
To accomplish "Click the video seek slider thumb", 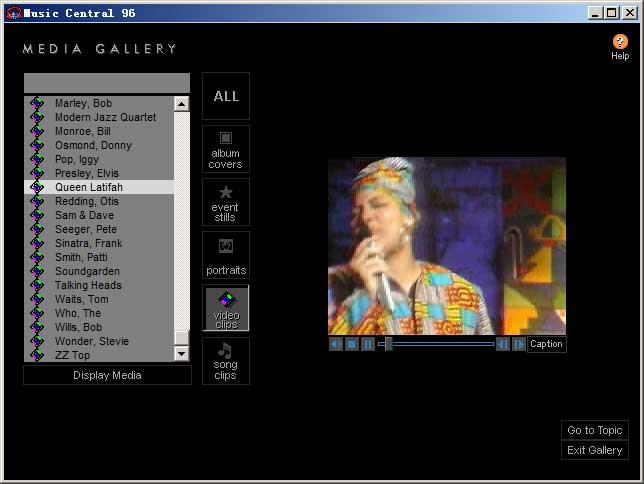I will pyautogui.click(x=389, y=344).
